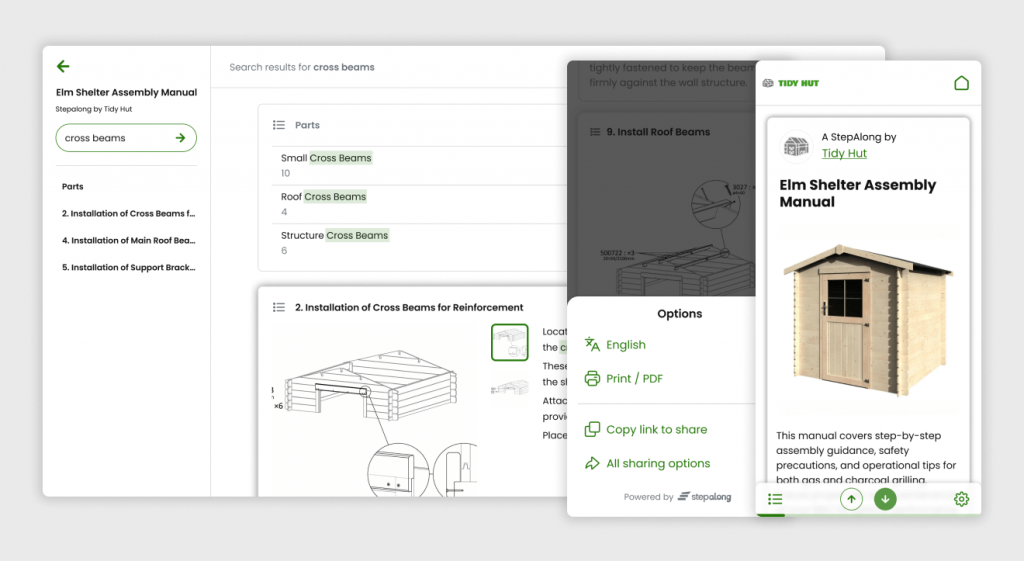This screenshot has height=561, width=1024.
Task: Click the list icon beside Parts heading
Action: point(279,125)
